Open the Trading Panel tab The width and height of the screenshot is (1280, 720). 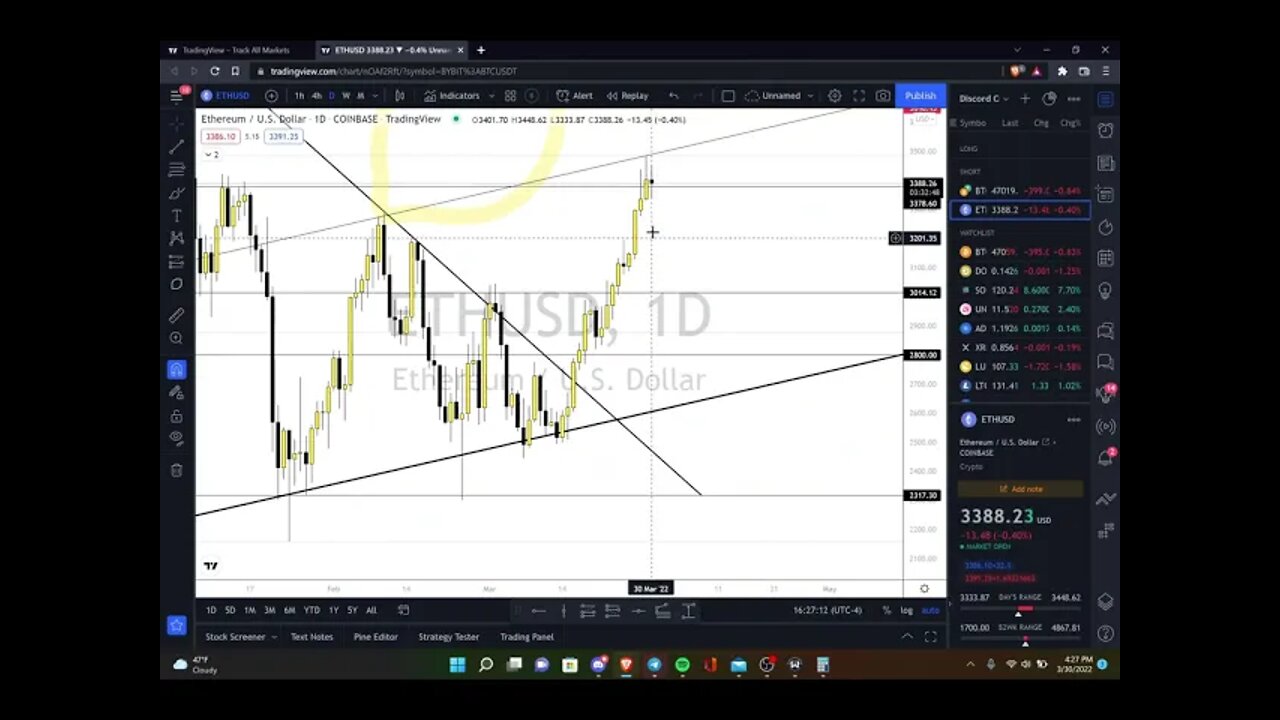point(527,637)
